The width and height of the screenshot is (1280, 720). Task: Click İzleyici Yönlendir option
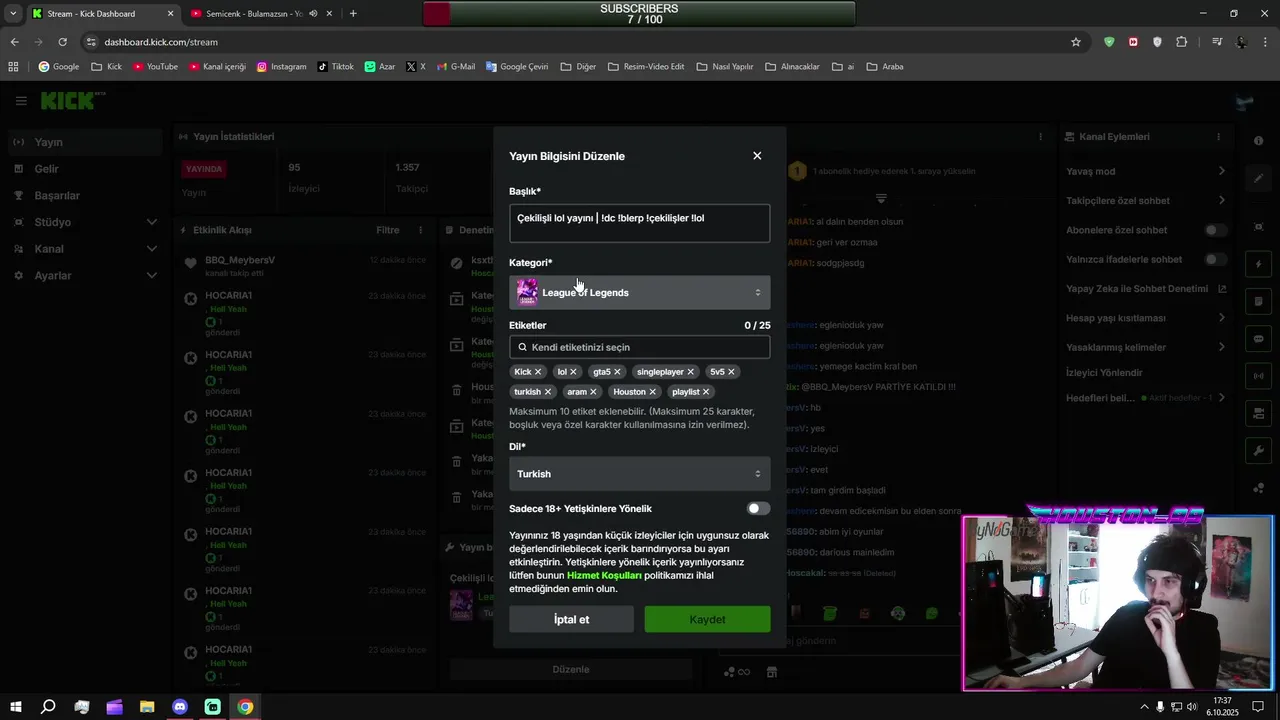1104,372
